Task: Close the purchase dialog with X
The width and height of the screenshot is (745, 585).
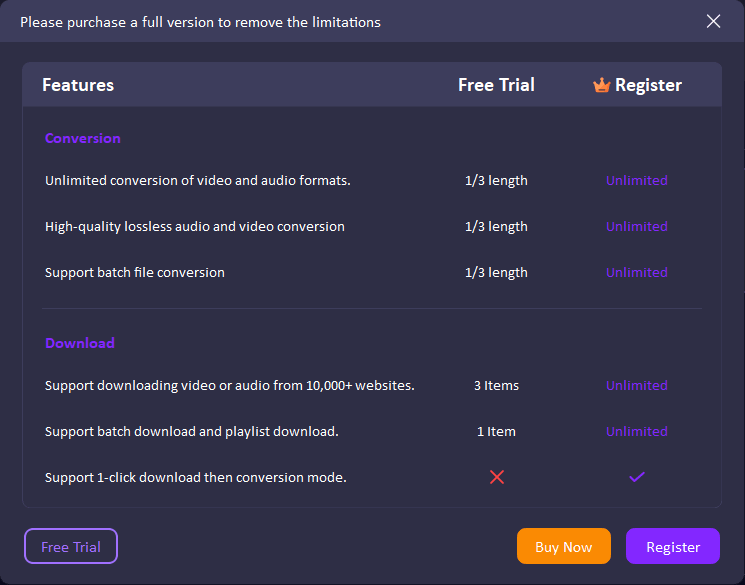Action: [x=713, y=21]
